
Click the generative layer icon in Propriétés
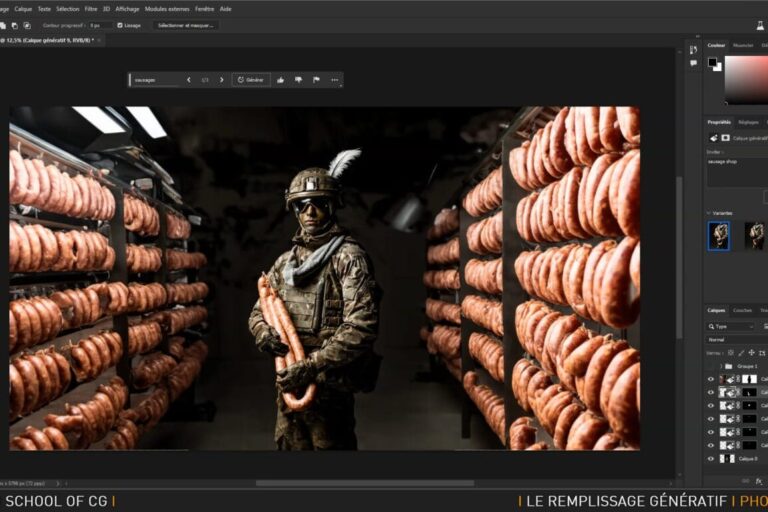point(714,138)
